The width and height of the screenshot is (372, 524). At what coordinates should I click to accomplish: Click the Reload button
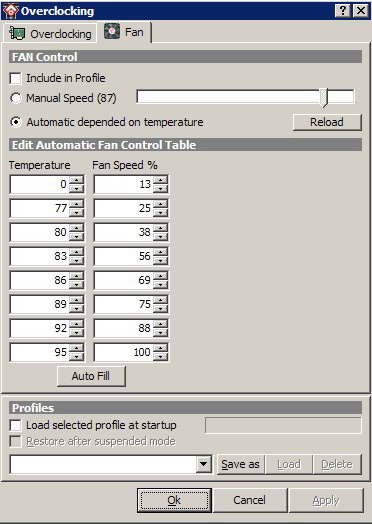tap(327, 122)
